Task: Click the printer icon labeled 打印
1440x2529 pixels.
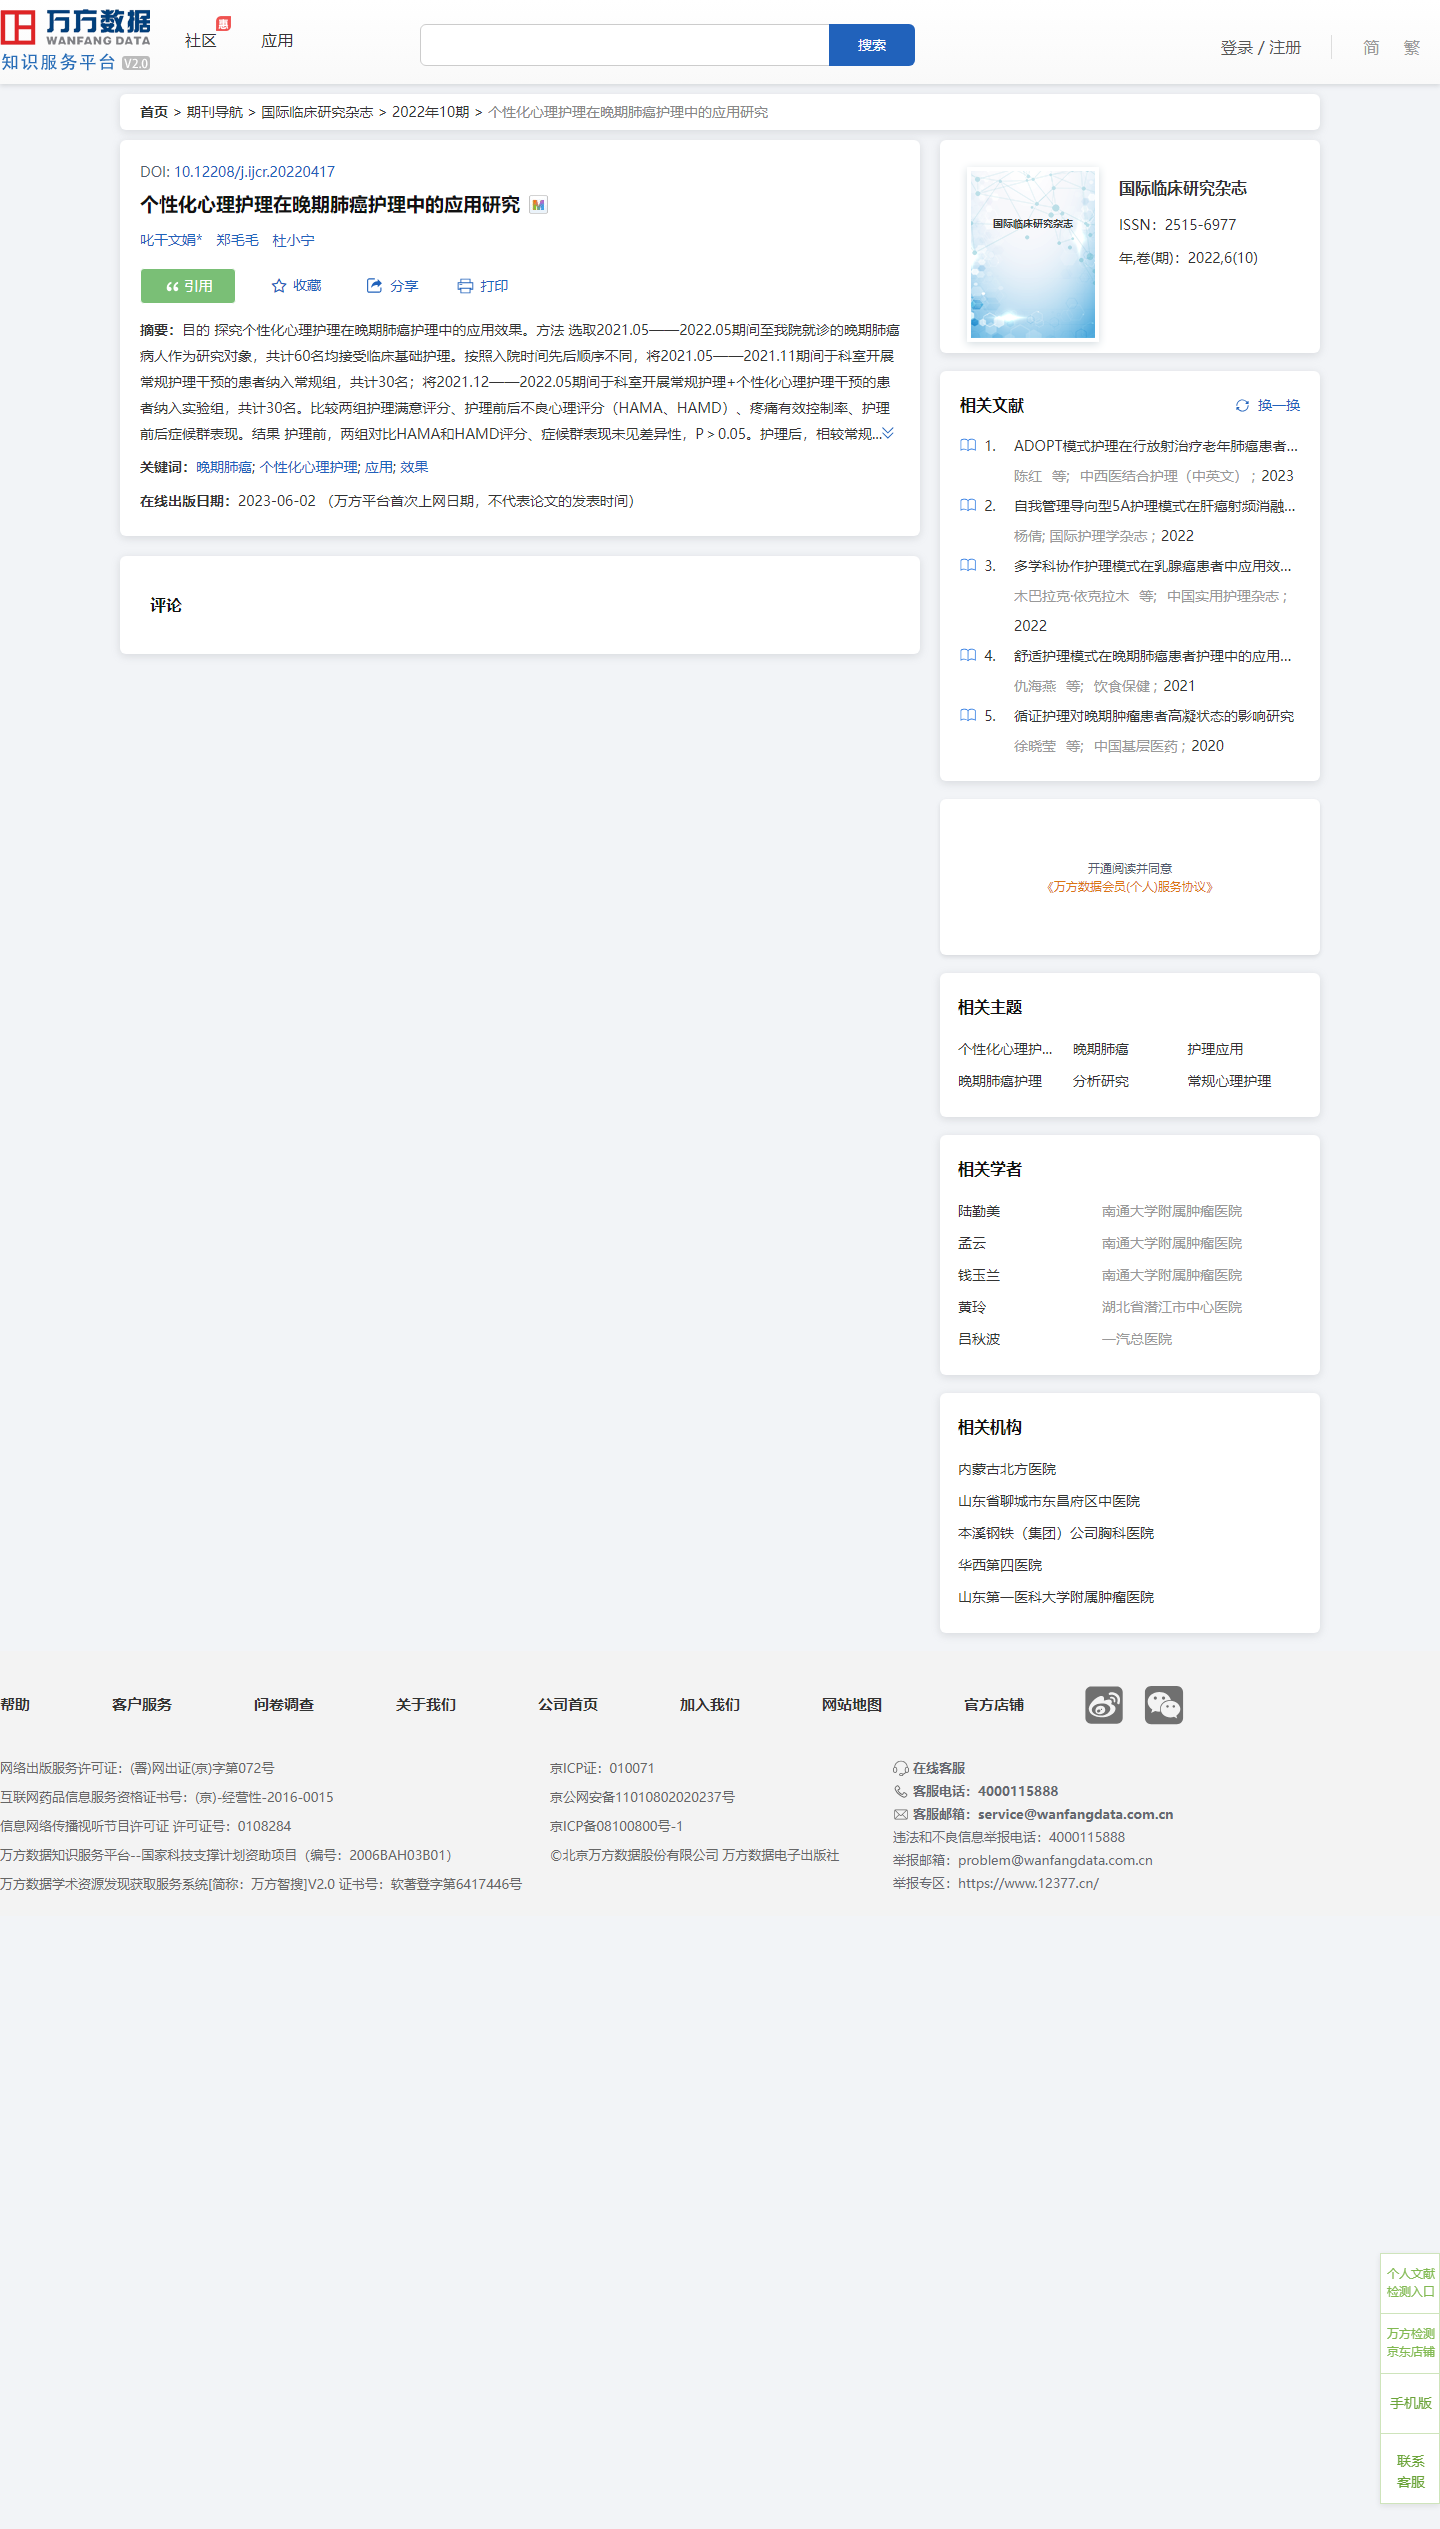Action: coord(465,286)
